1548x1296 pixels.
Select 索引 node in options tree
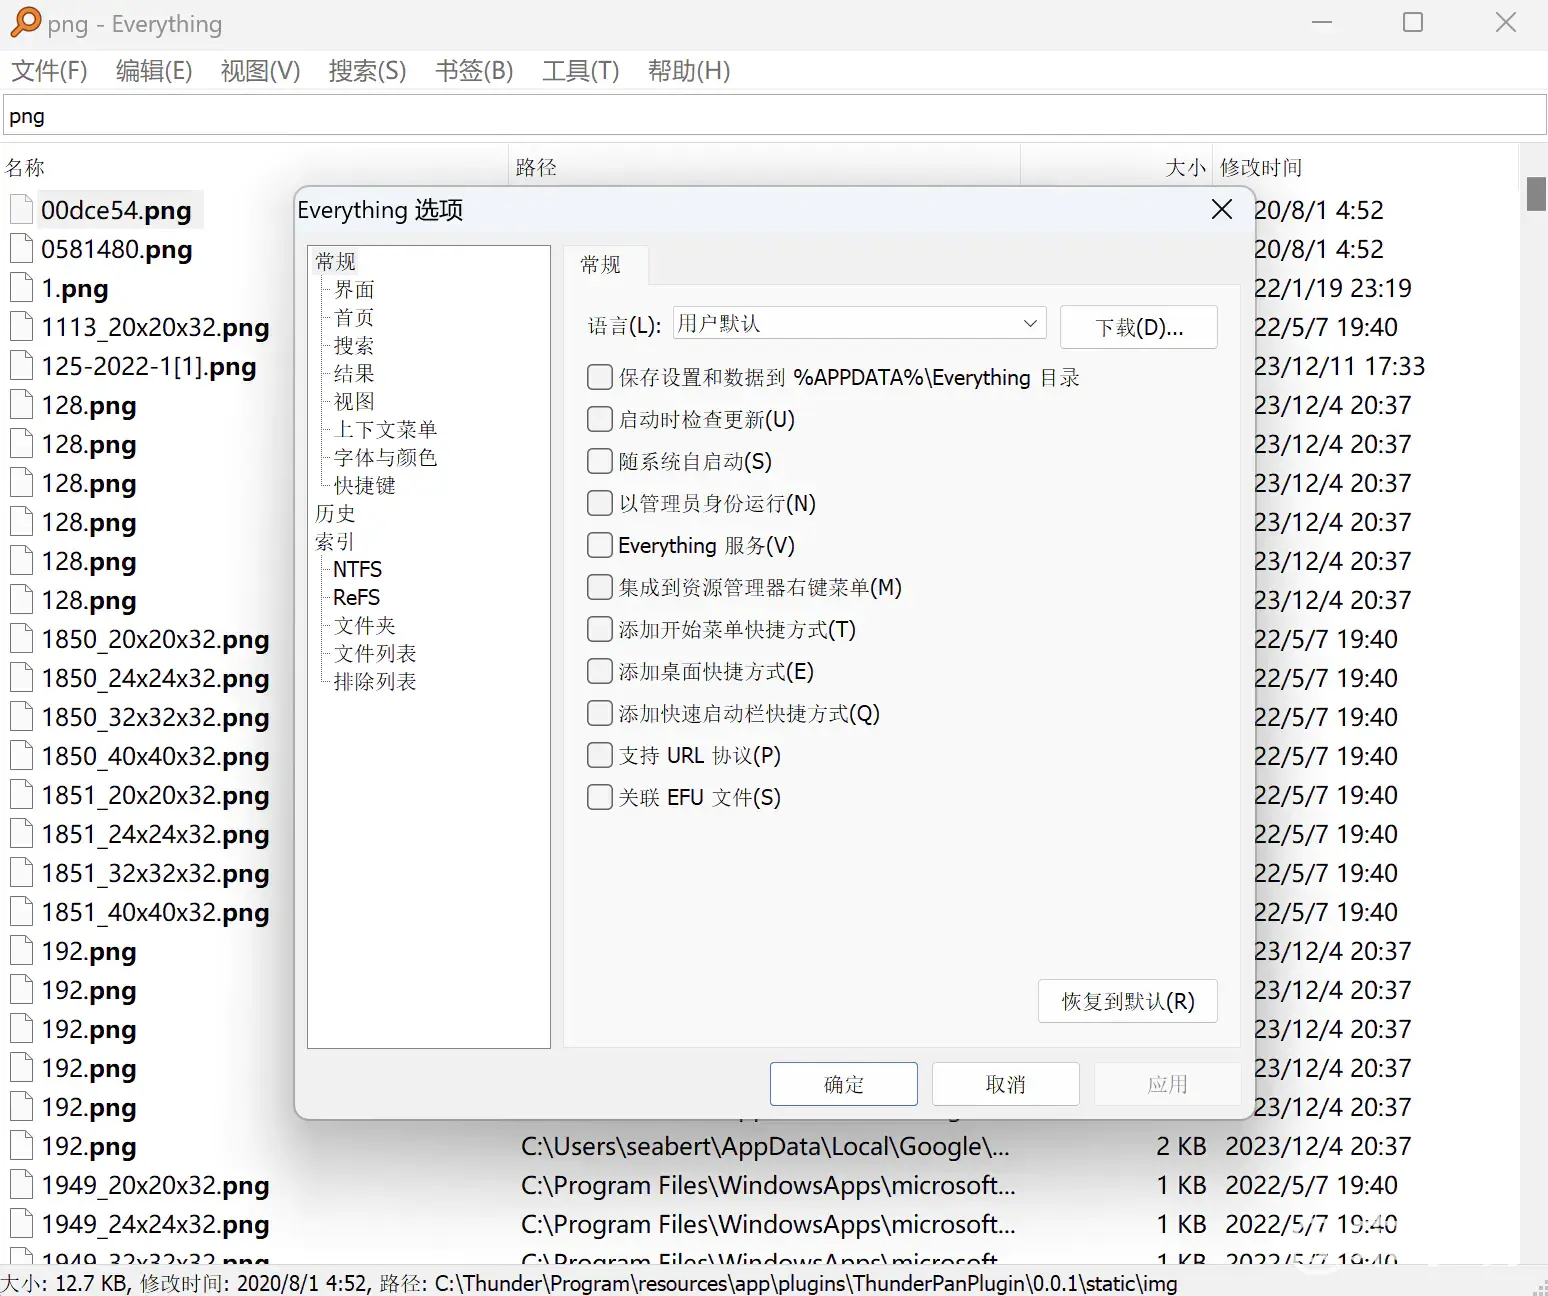tap(335, 541)
